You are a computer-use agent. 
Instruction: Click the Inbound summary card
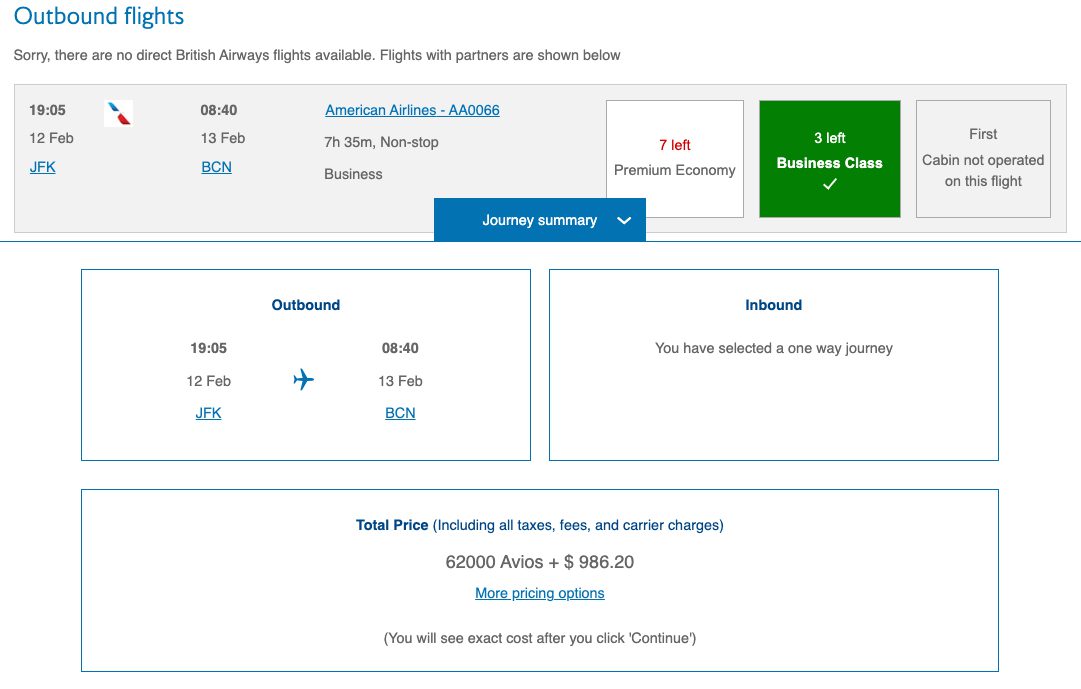(772, 364)
